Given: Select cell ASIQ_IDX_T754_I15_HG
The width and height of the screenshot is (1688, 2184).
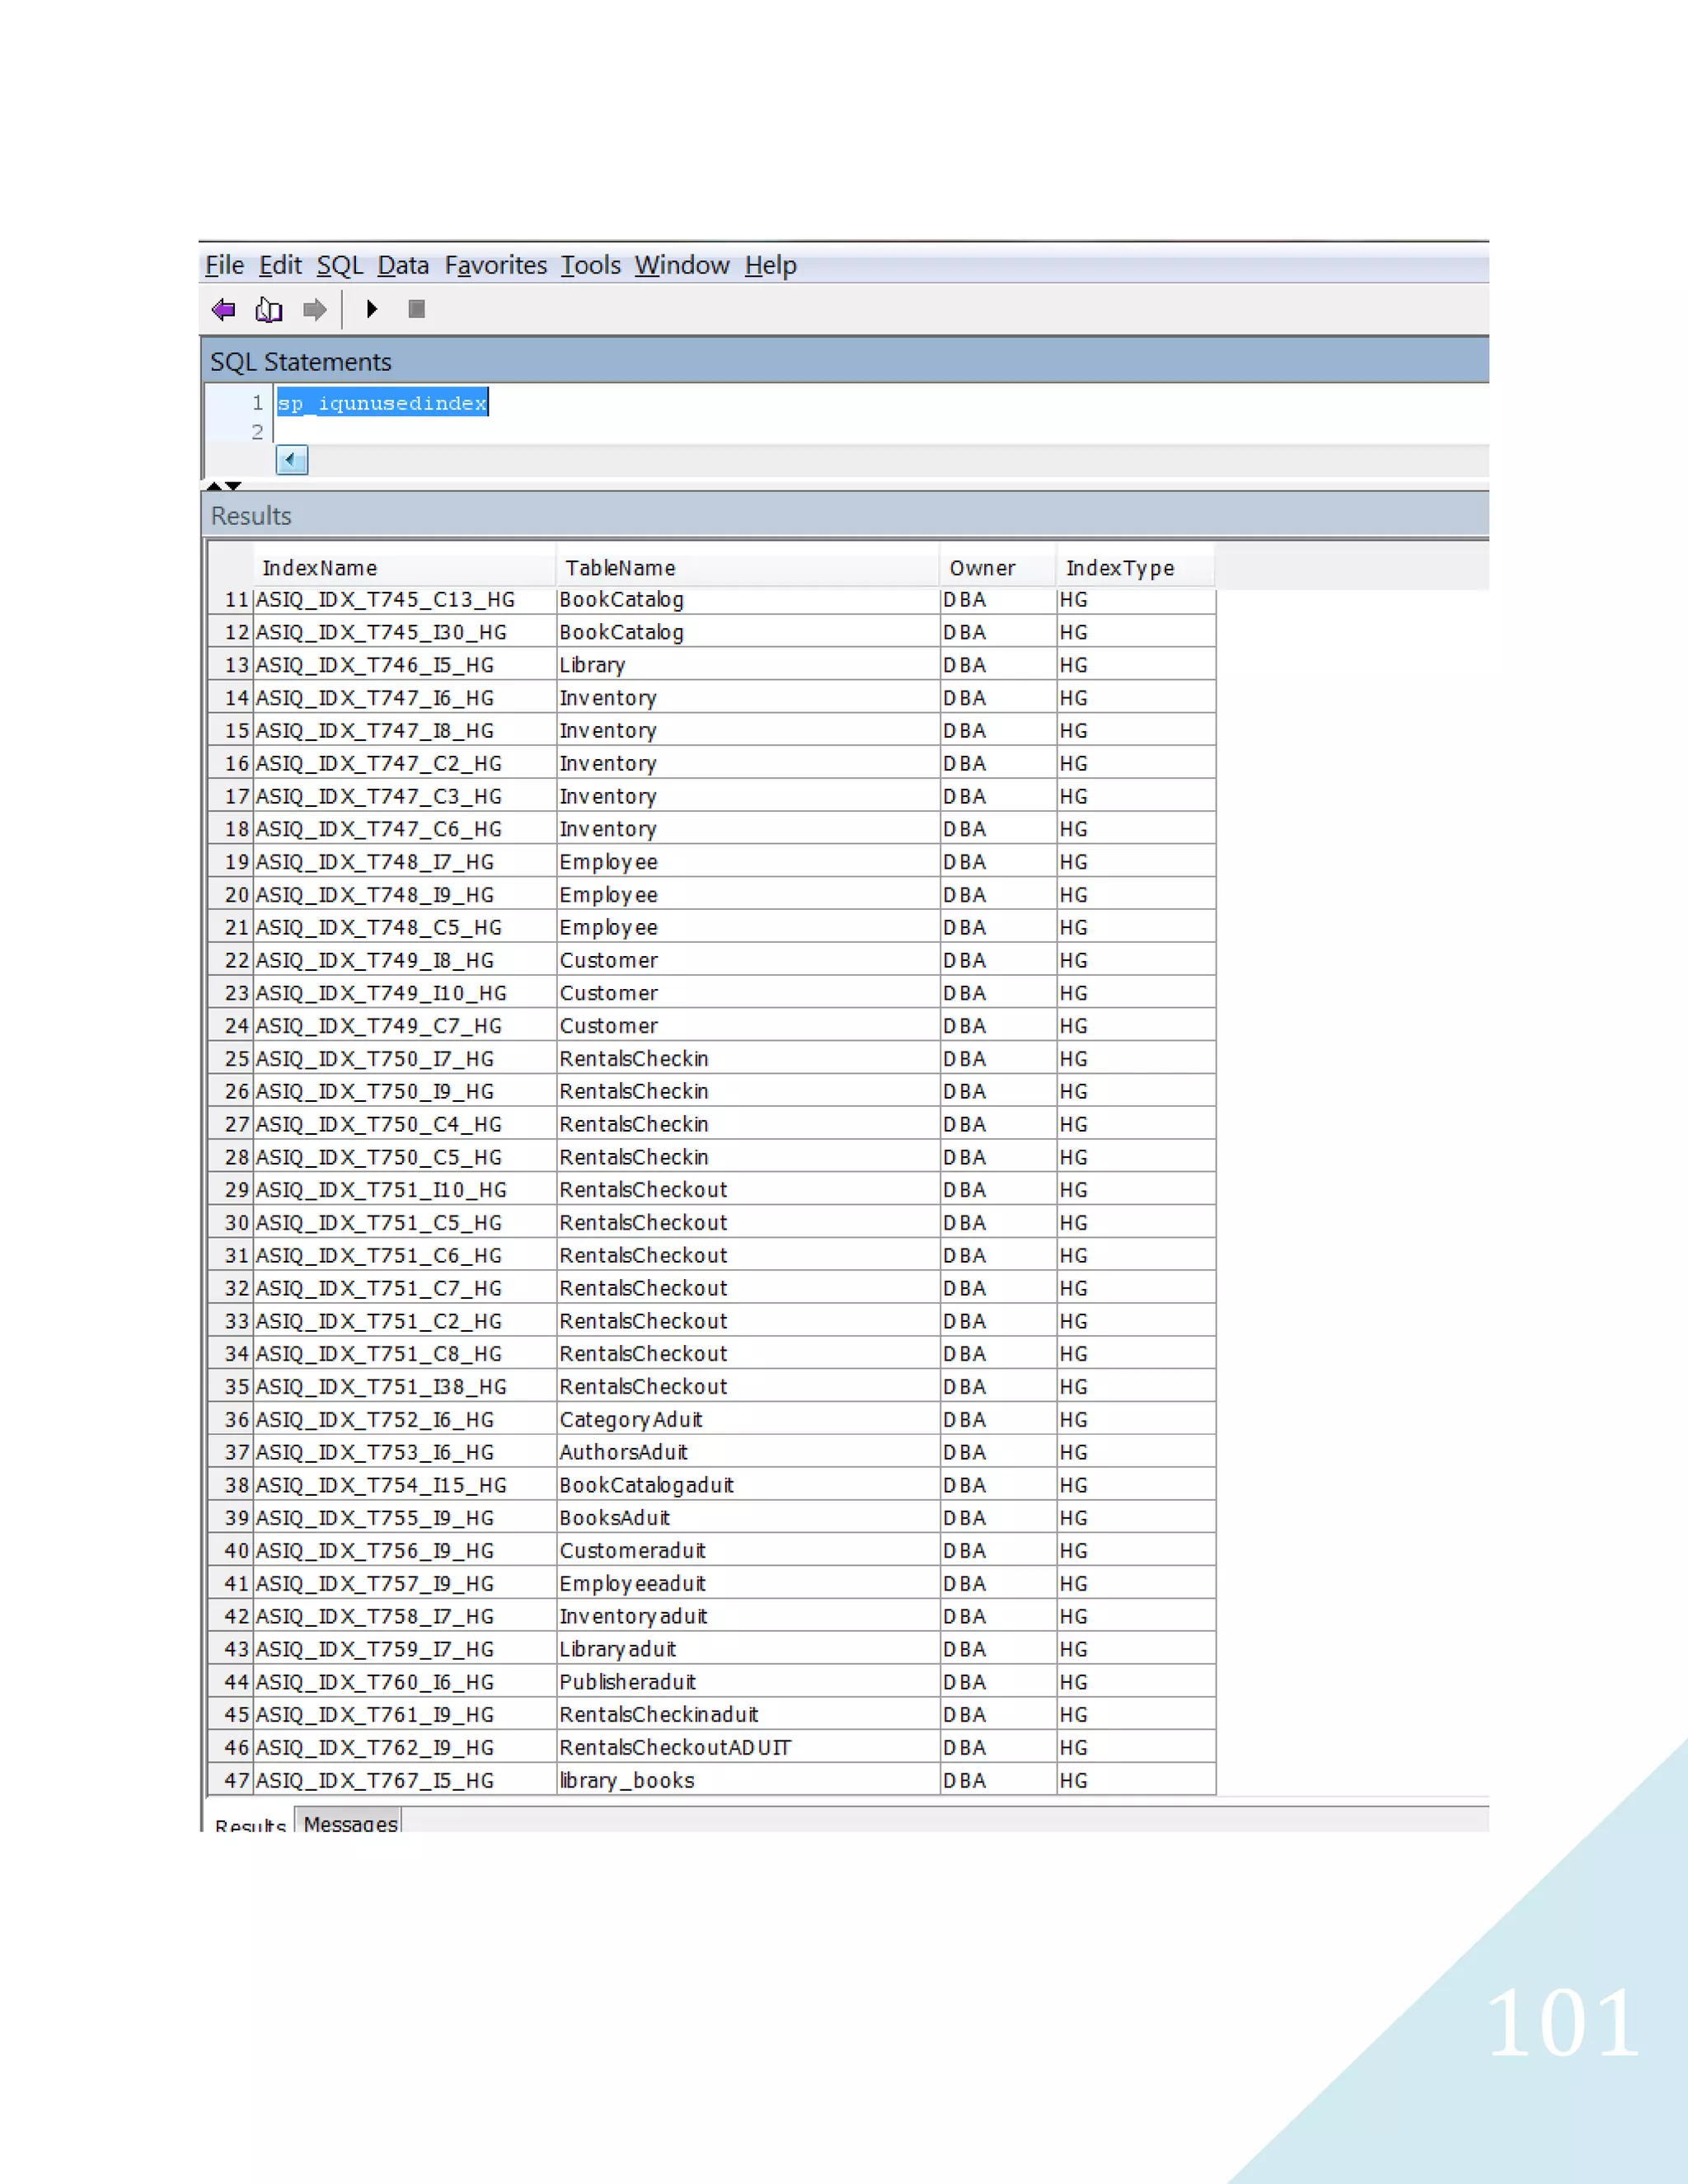Looking at the screenshot, I should click(404, 1485).
